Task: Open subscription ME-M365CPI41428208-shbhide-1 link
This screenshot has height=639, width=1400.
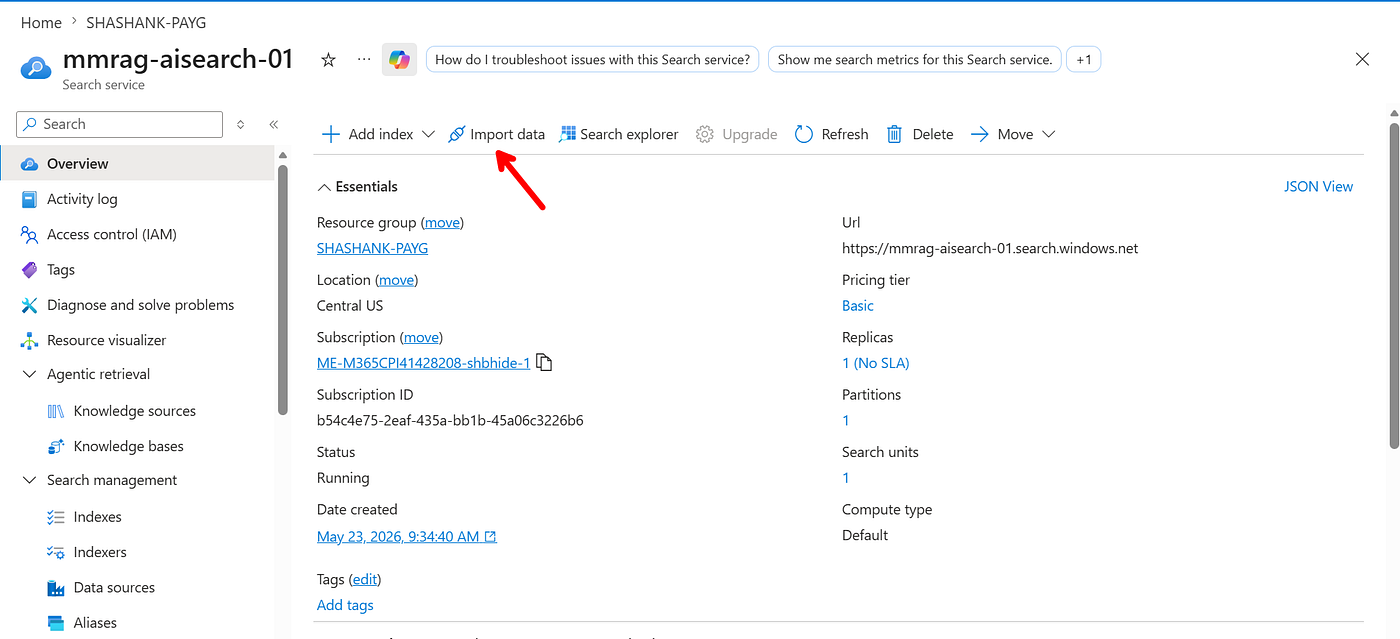Action: (423, 363)
